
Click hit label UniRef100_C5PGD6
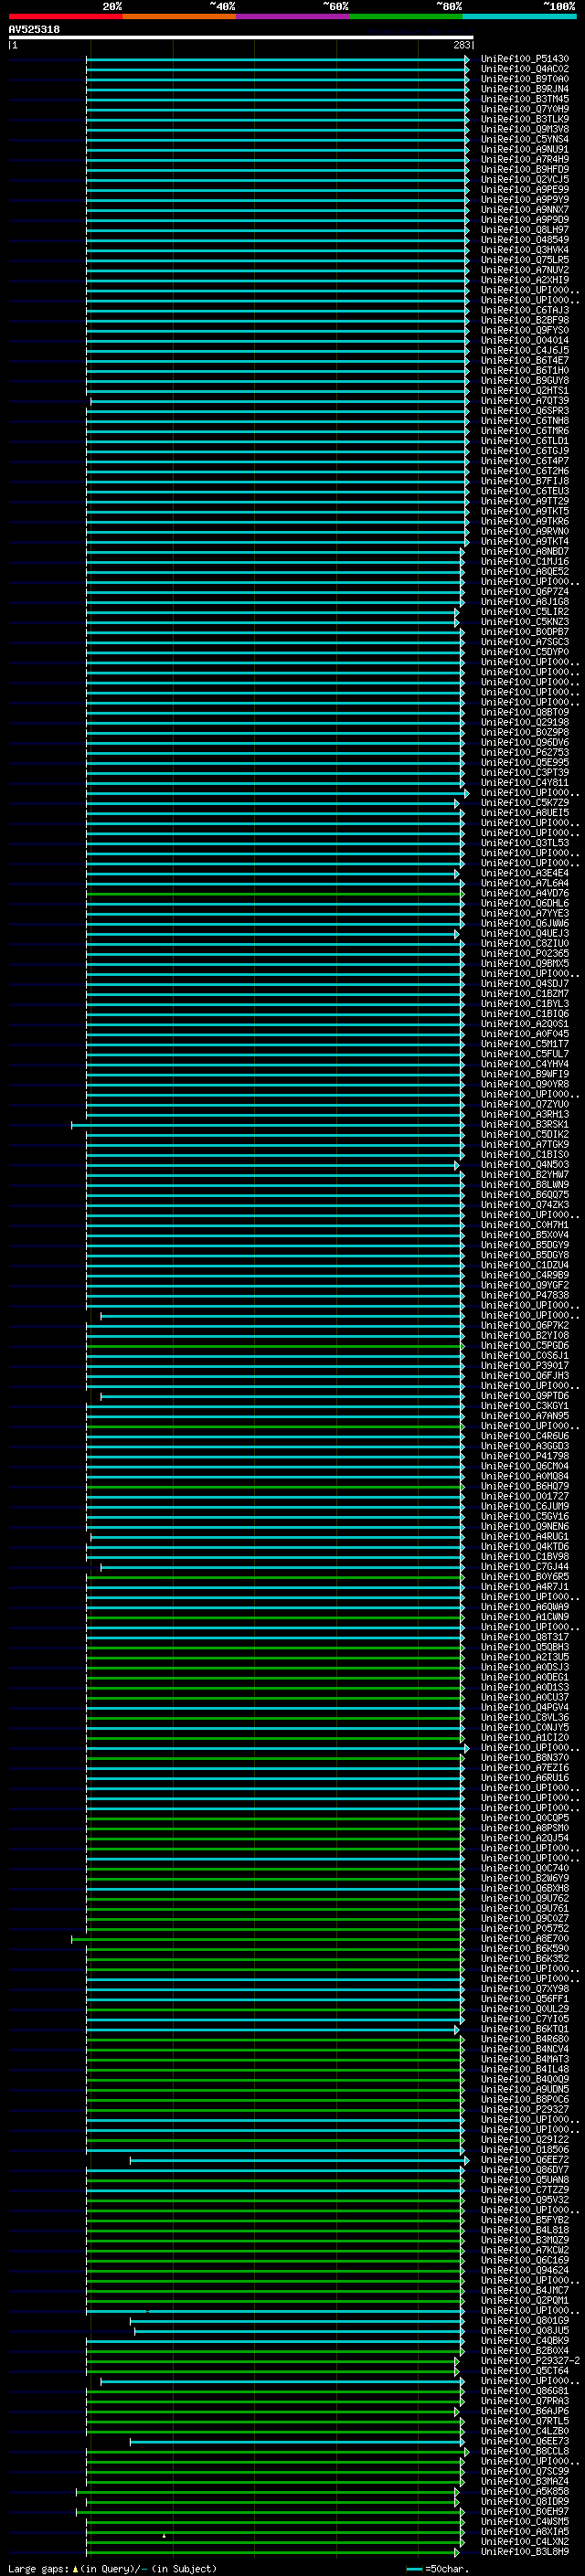pyautogui.click(x=524, y=1346)
